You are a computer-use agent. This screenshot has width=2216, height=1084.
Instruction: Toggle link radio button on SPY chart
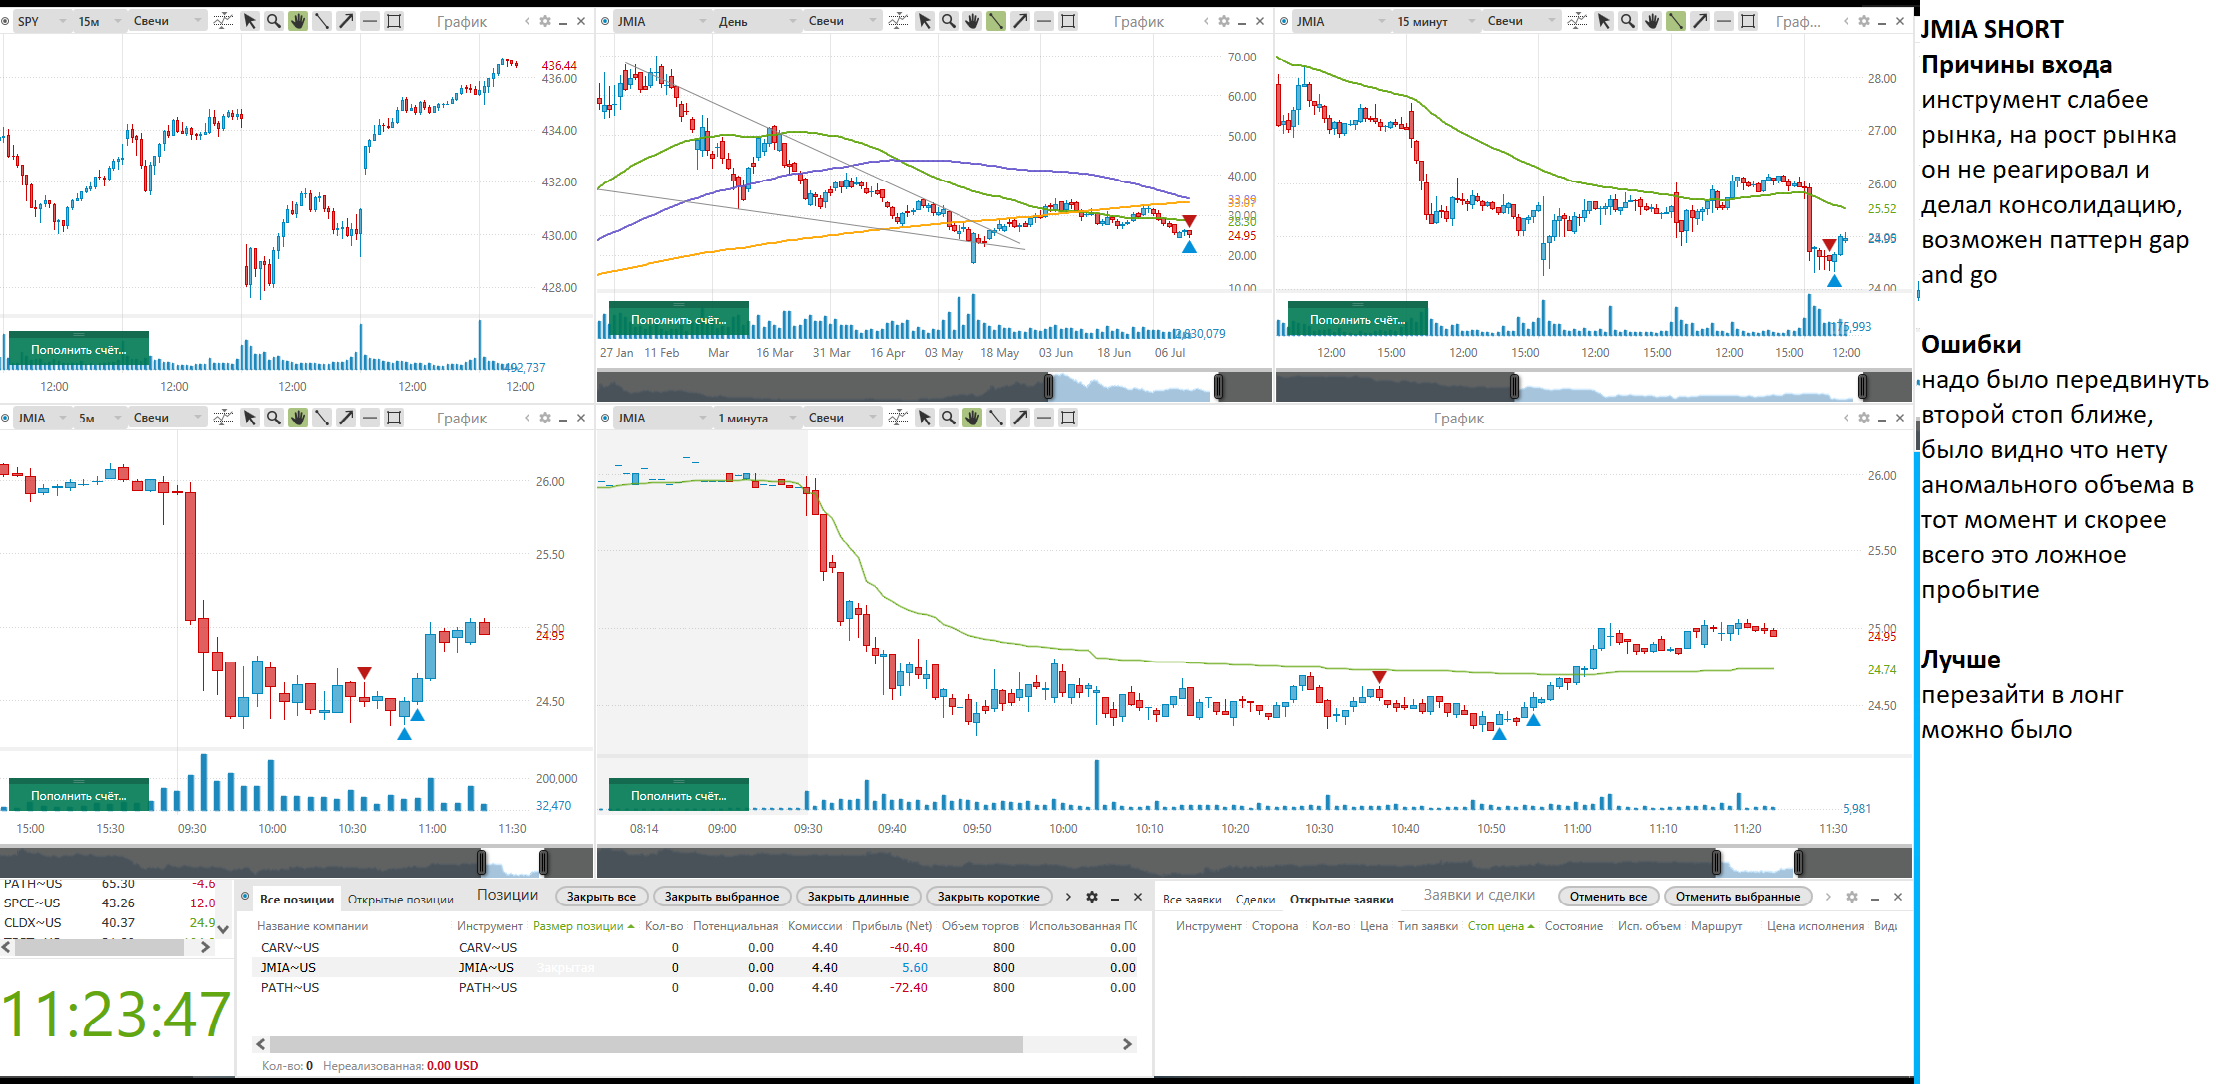coord(6,21)
